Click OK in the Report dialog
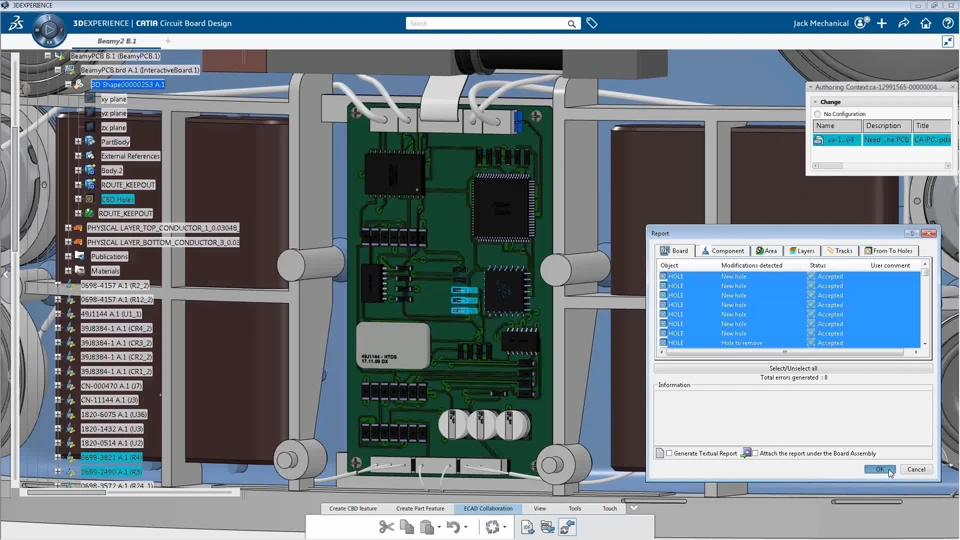This screenshot has height=540, width=960. pyautogui.click(x=880, y=470)
